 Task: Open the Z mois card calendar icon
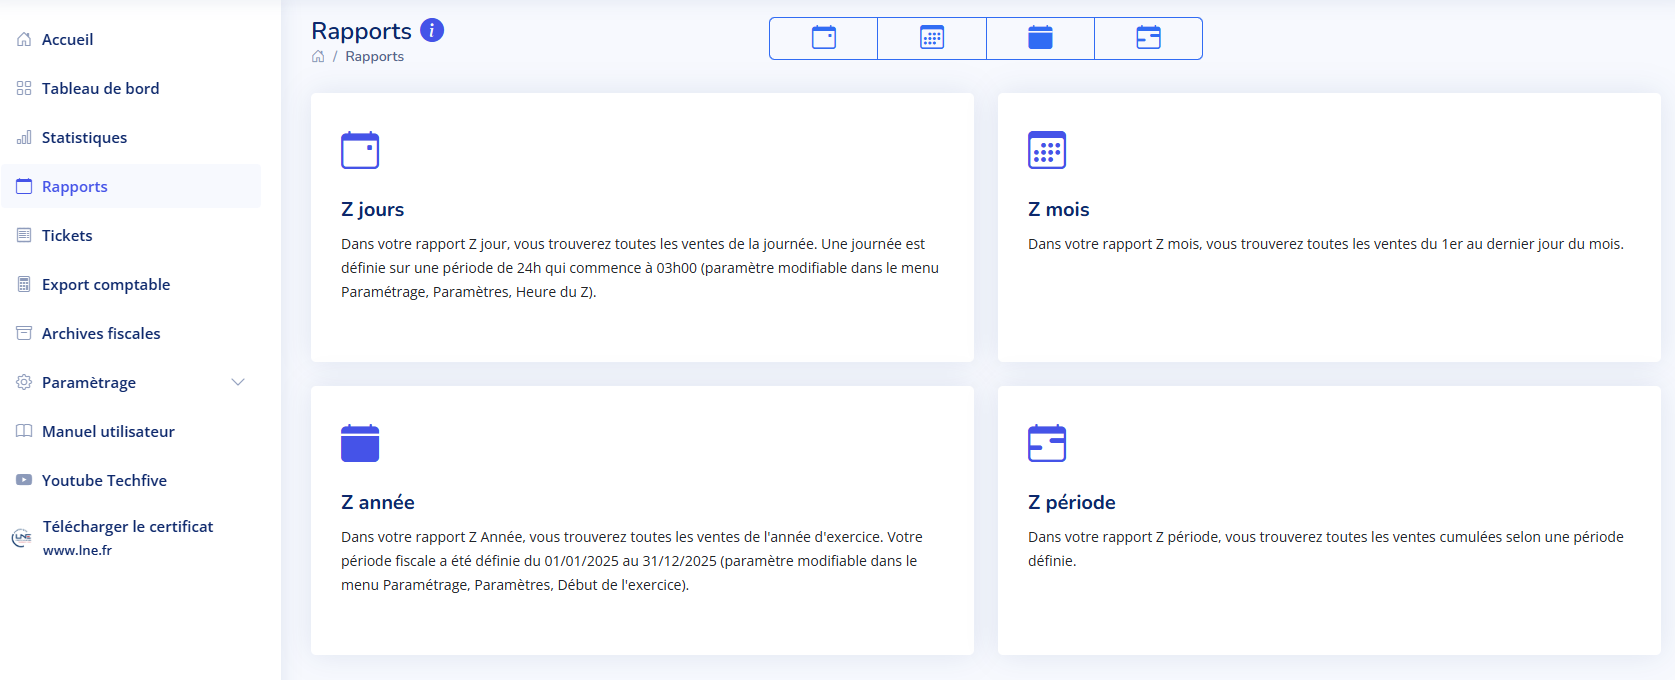point(1047,150)
